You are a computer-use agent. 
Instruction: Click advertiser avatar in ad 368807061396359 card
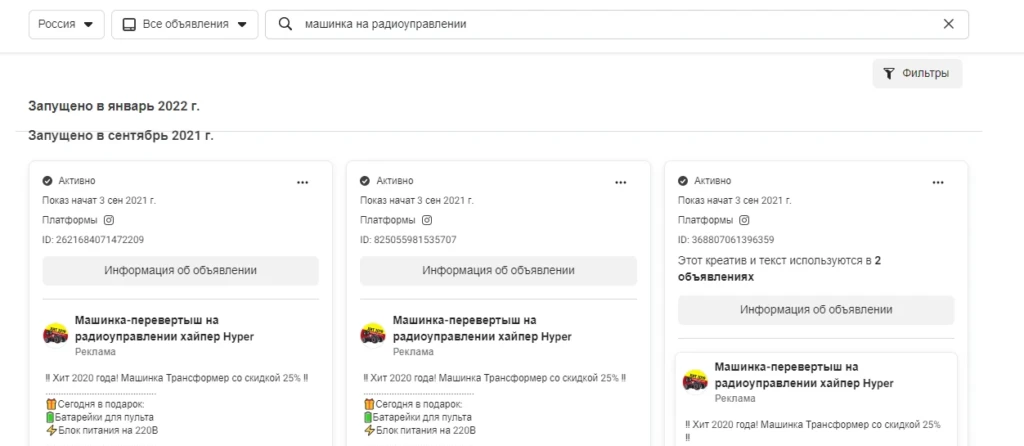pyautogui.click(x=696, y=381)
